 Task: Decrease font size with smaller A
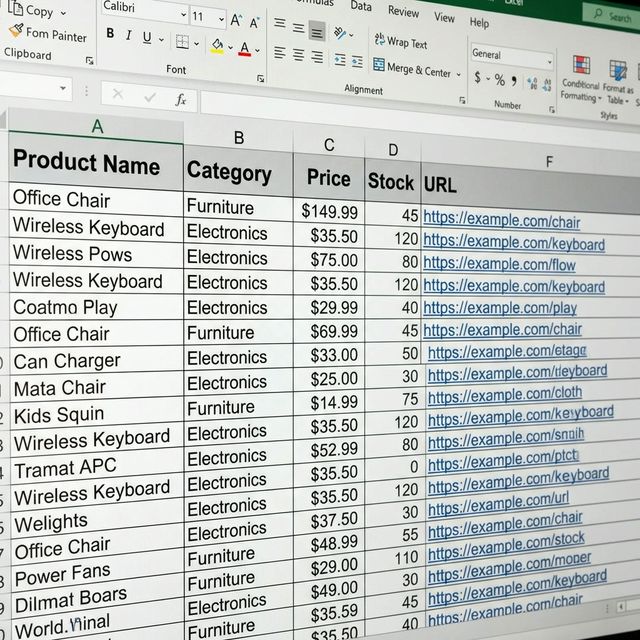(255, 22)
